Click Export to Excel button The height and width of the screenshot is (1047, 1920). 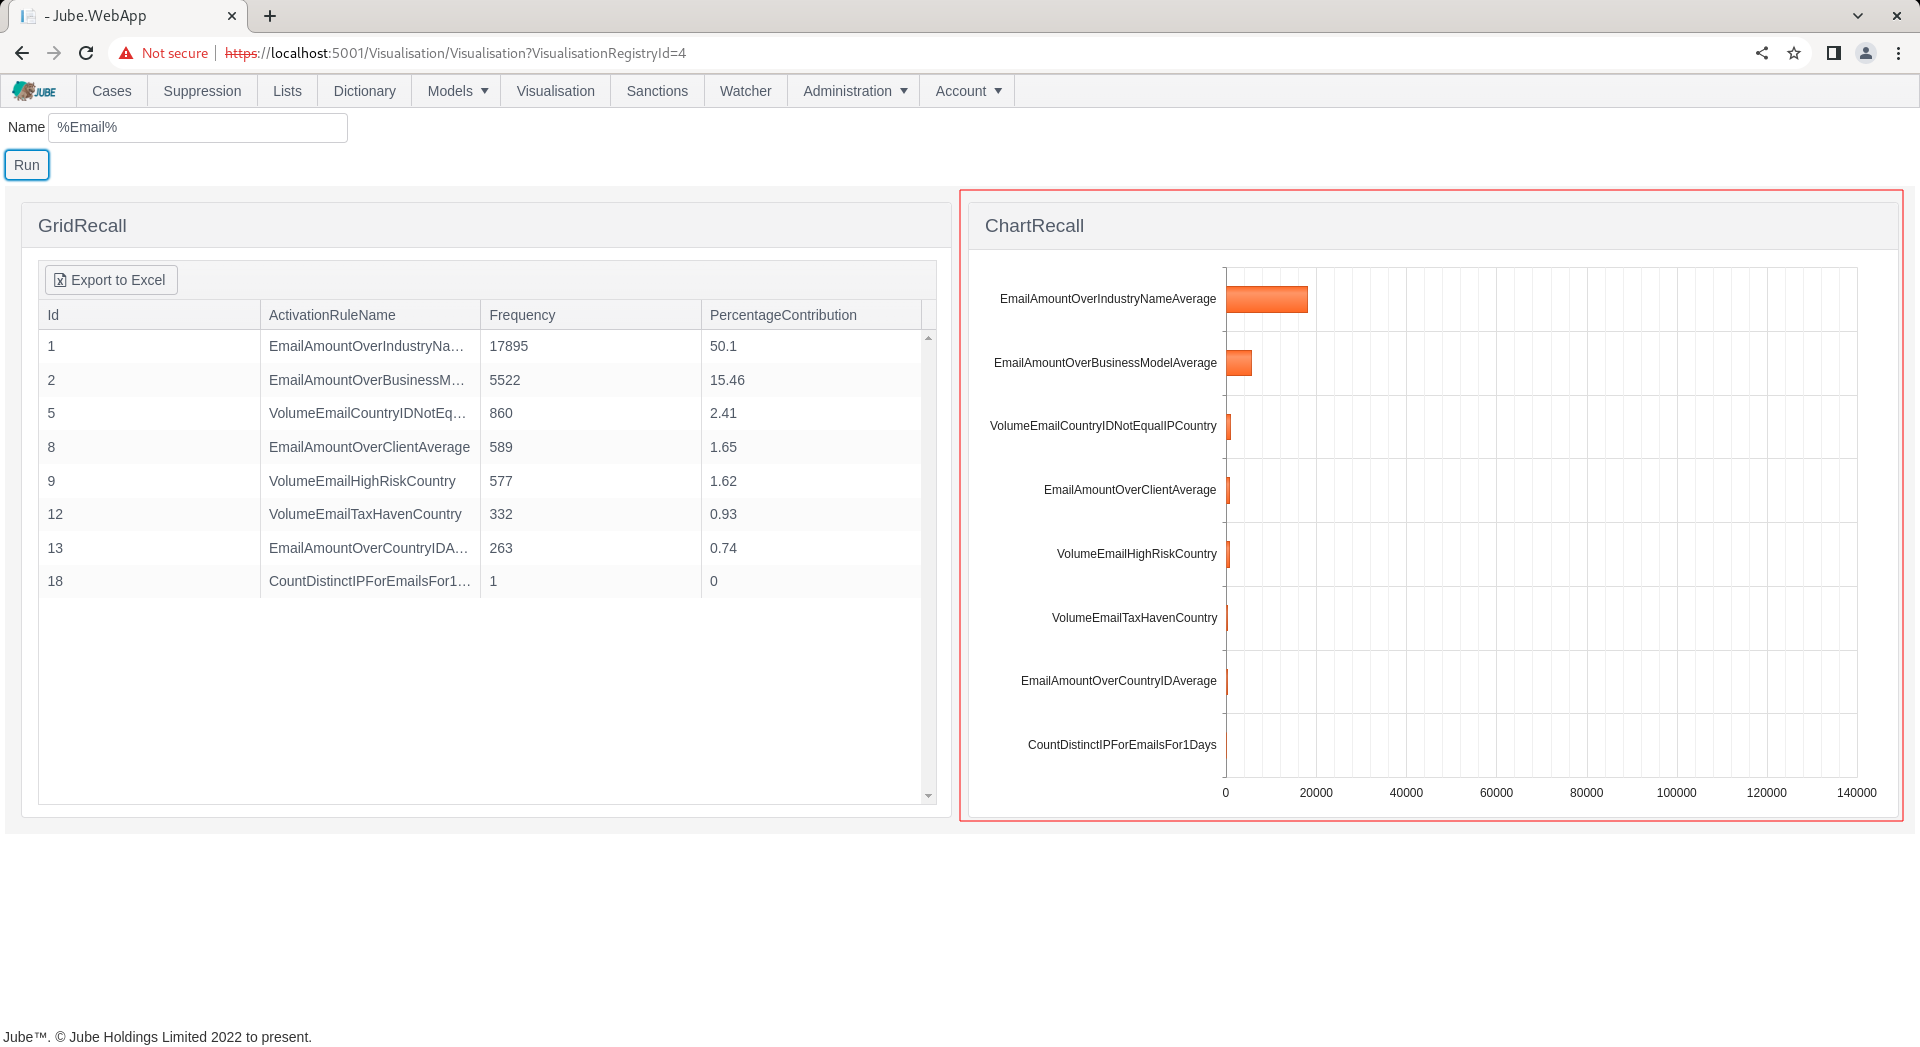pos(111,280)
